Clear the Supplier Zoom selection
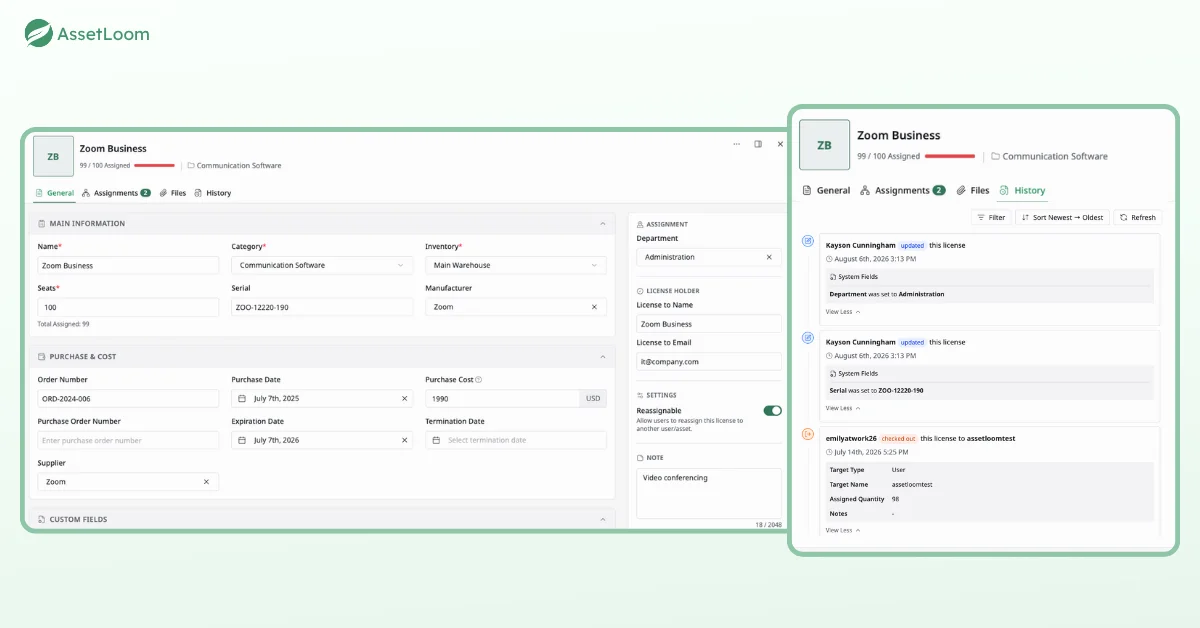This screenshot has height=628, width=1200. (x=206, y=481)
